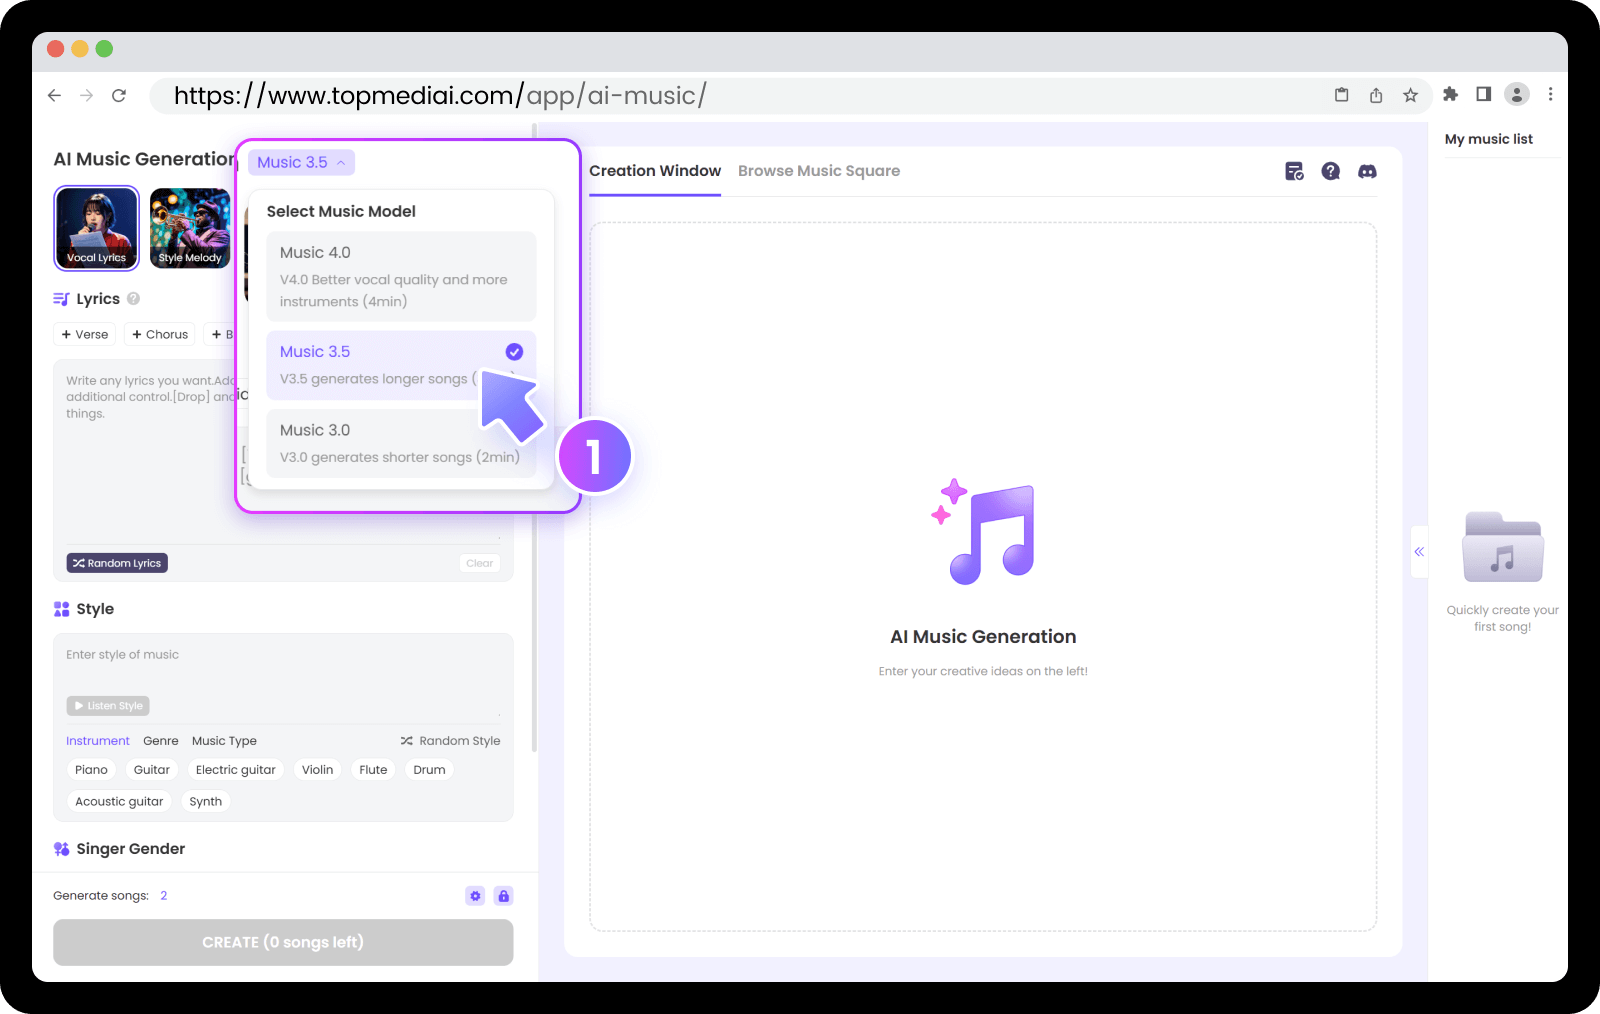
Task: Open browser profile avatar
Action: pos(1517,94)
